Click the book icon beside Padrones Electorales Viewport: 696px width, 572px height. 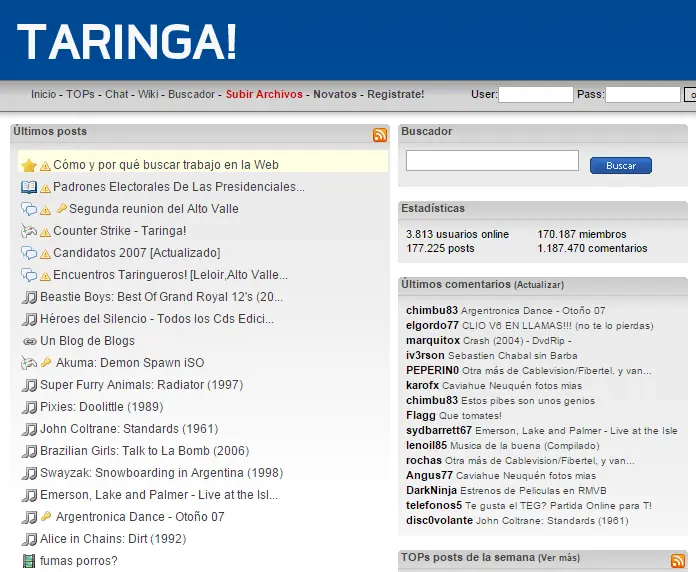click(29, 187)
